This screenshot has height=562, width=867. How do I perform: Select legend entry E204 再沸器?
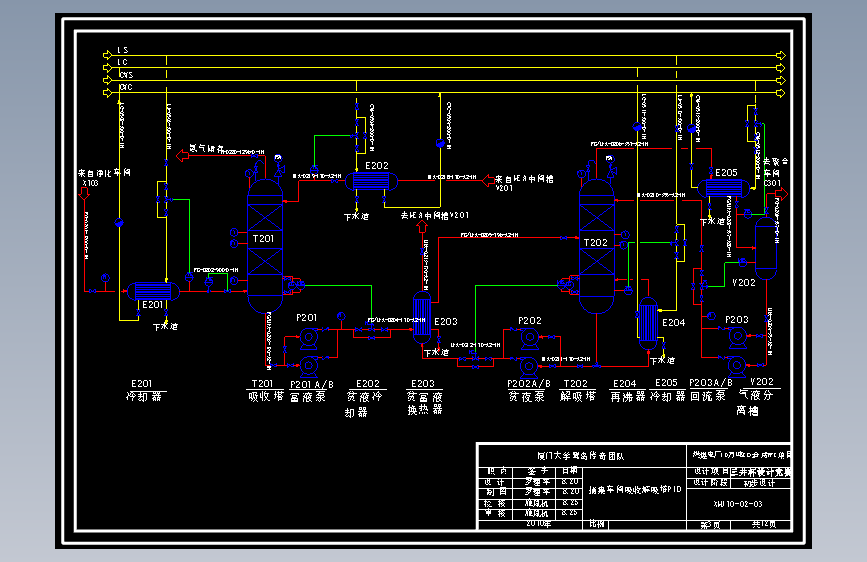click(x=628, y=390)
